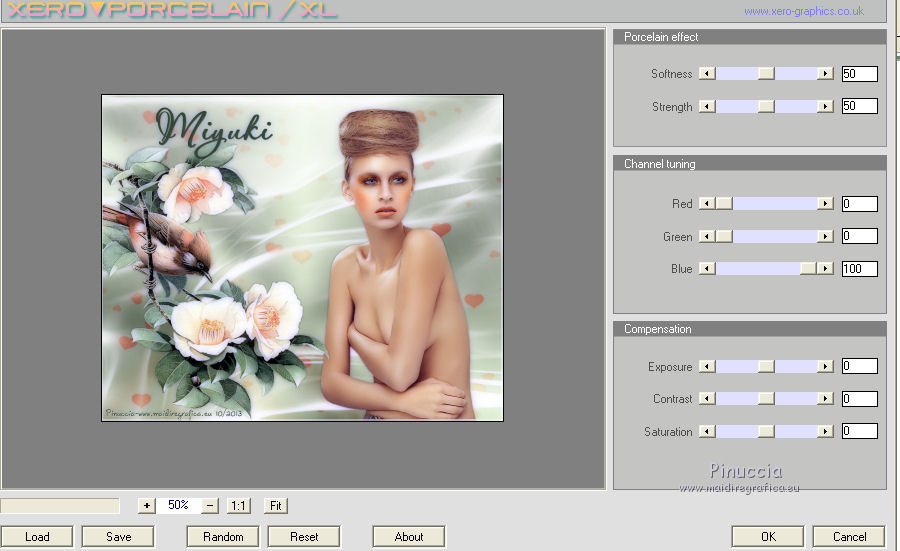
Task: Click right arrow of Strength slider
Action: [x=825, y=107]
